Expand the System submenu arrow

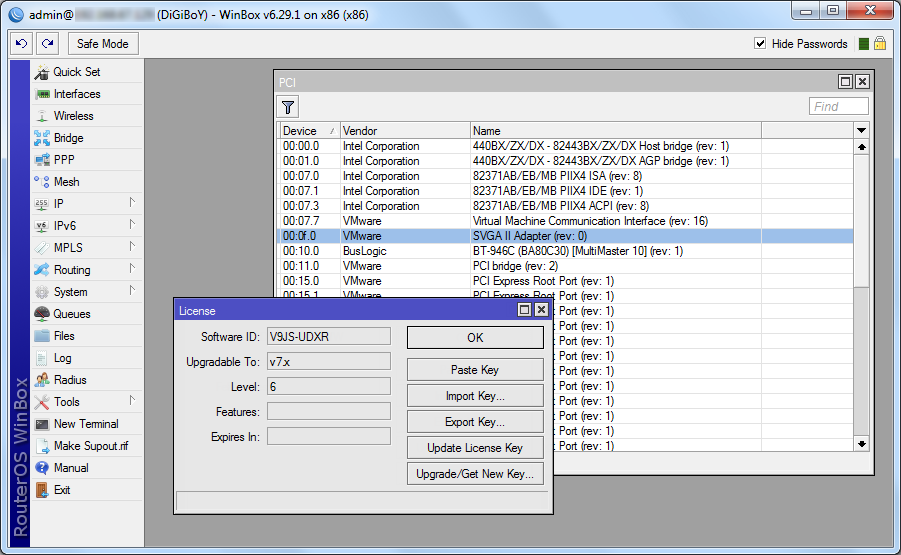point(132,290)
